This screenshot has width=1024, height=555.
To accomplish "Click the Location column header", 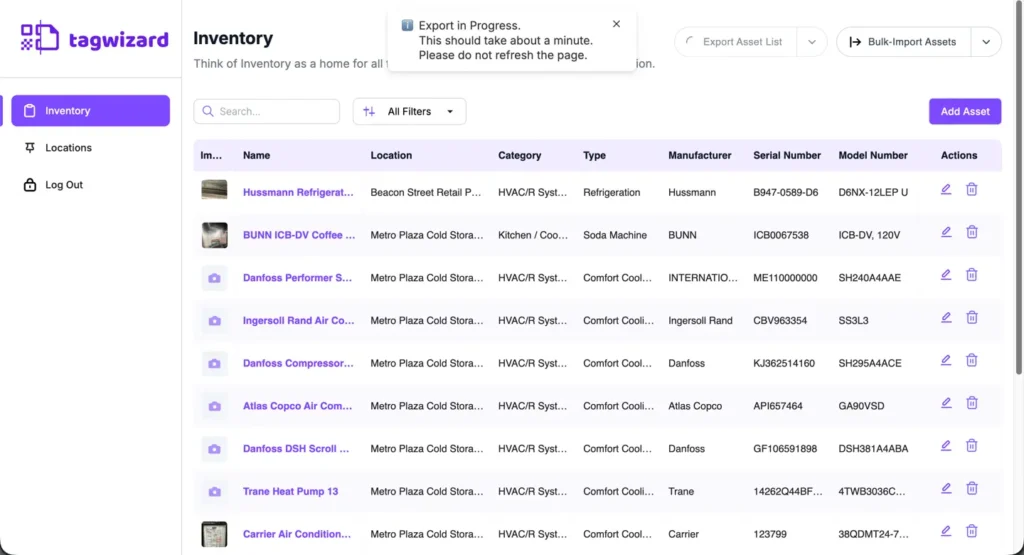I will [x=391, y=155].
